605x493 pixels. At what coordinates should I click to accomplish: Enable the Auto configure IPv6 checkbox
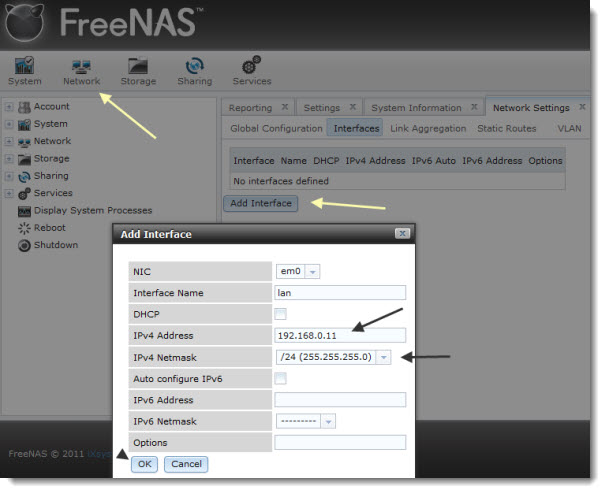(x=281, y=378)
